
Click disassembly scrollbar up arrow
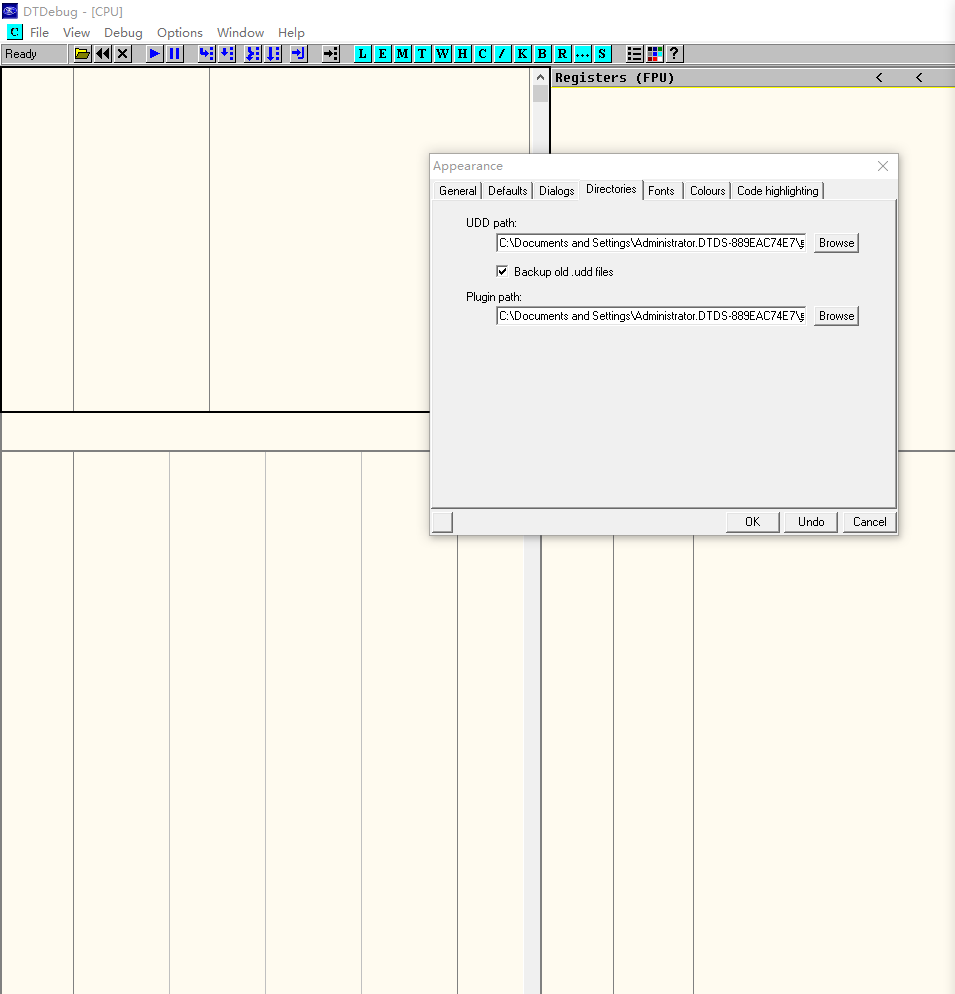point(540,77)
